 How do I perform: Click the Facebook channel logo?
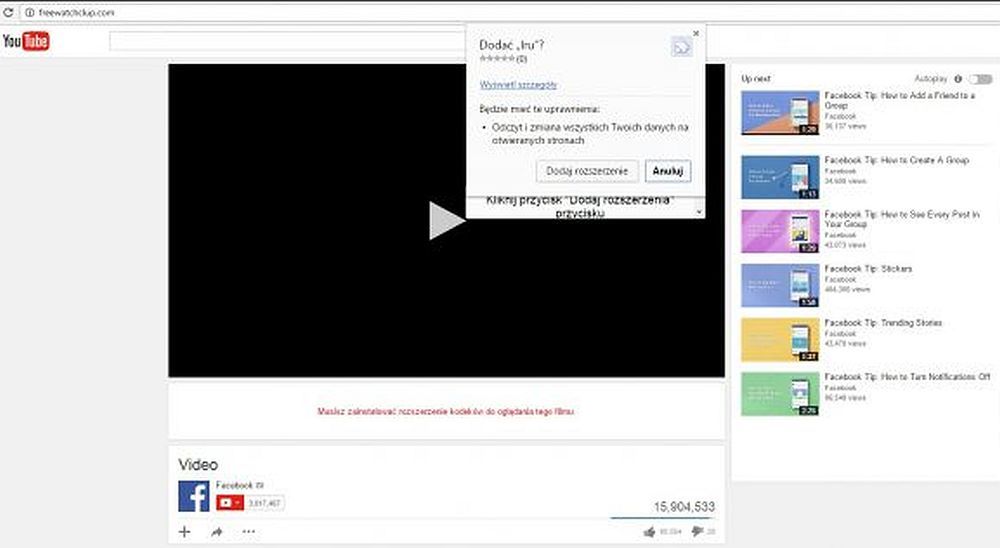tap(194, 496)
